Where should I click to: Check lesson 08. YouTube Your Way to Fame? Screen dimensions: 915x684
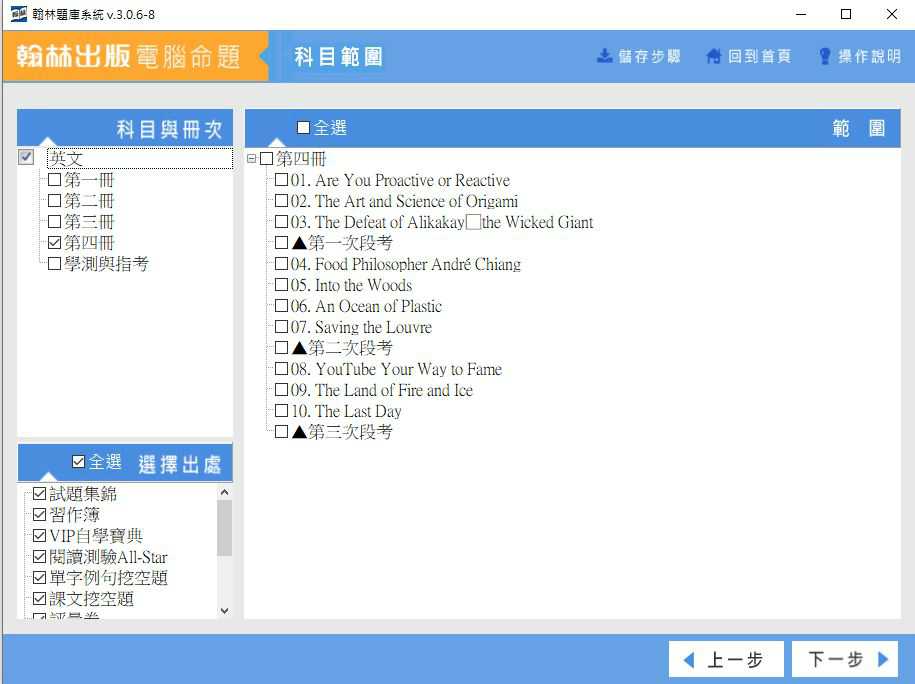click(x=281, y=369)
